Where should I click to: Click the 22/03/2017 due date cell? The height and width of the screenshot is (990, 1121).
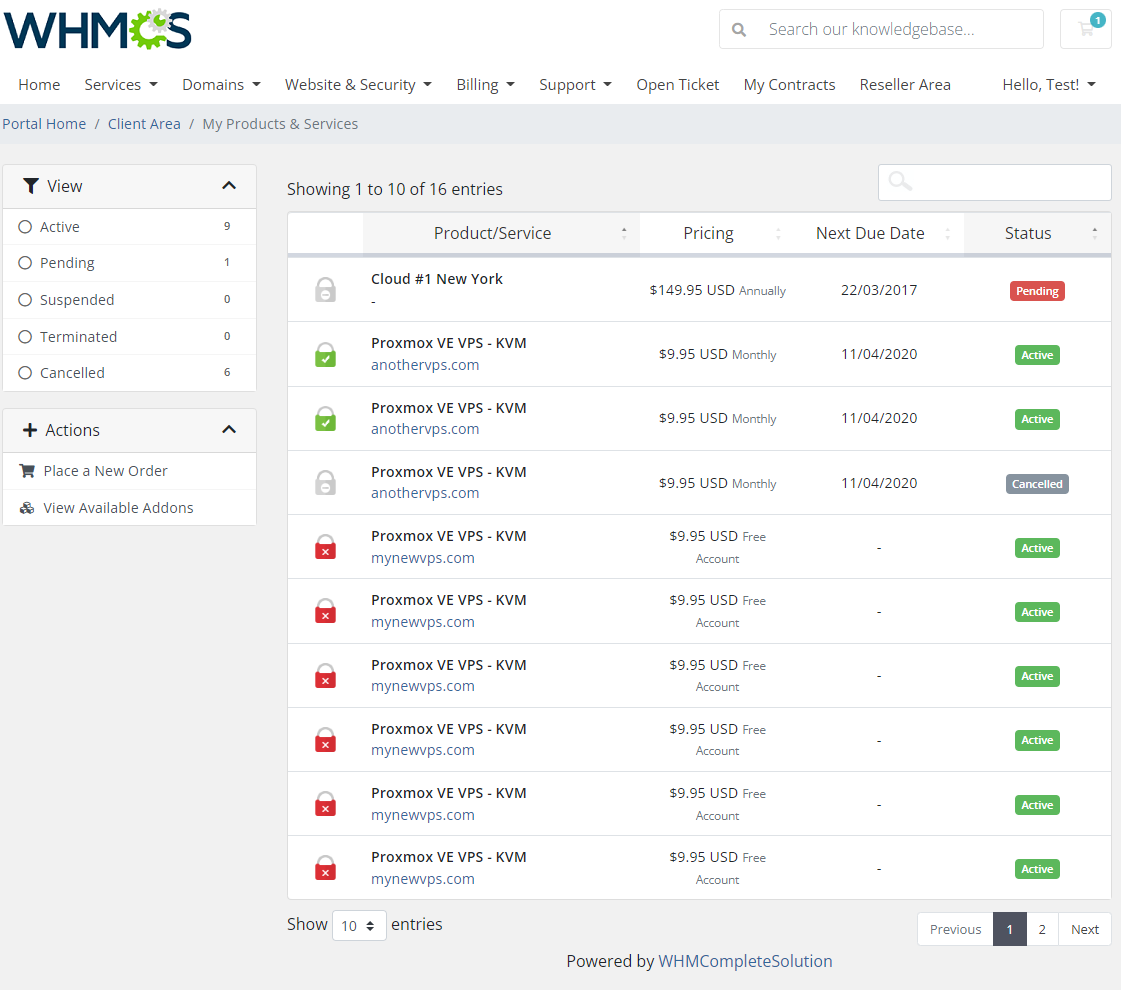pos(879,290)
